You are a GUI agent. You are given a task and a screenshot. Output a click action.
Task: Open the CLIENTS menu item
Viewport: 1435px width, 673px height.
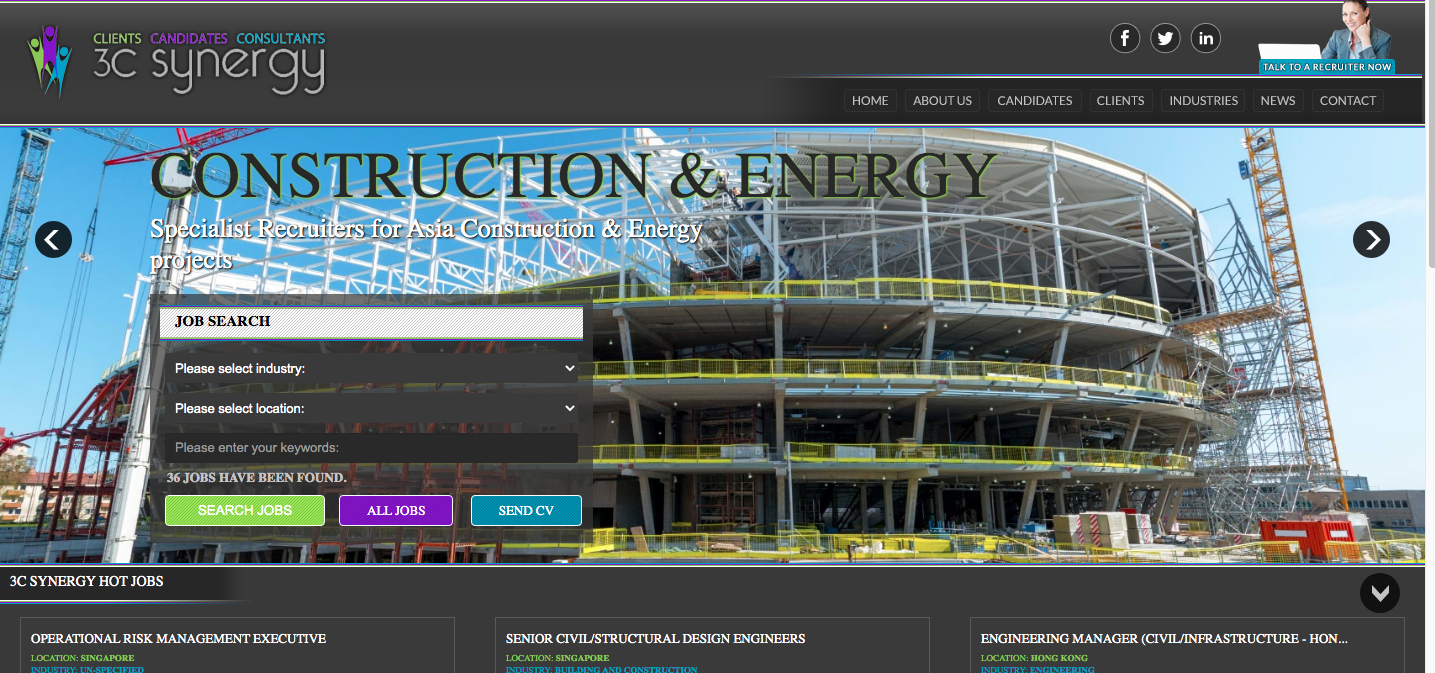point(1120,100)
